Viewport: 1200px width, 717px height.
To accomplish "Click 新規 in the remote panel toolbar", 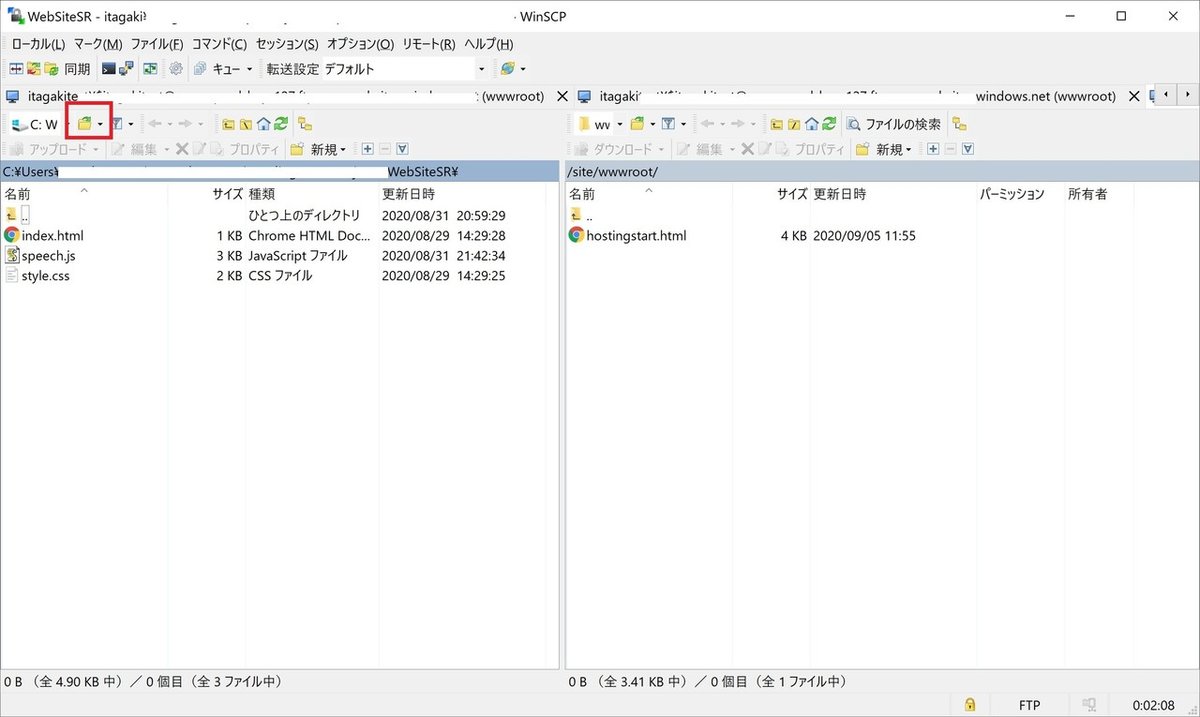I will coord(882,149).
